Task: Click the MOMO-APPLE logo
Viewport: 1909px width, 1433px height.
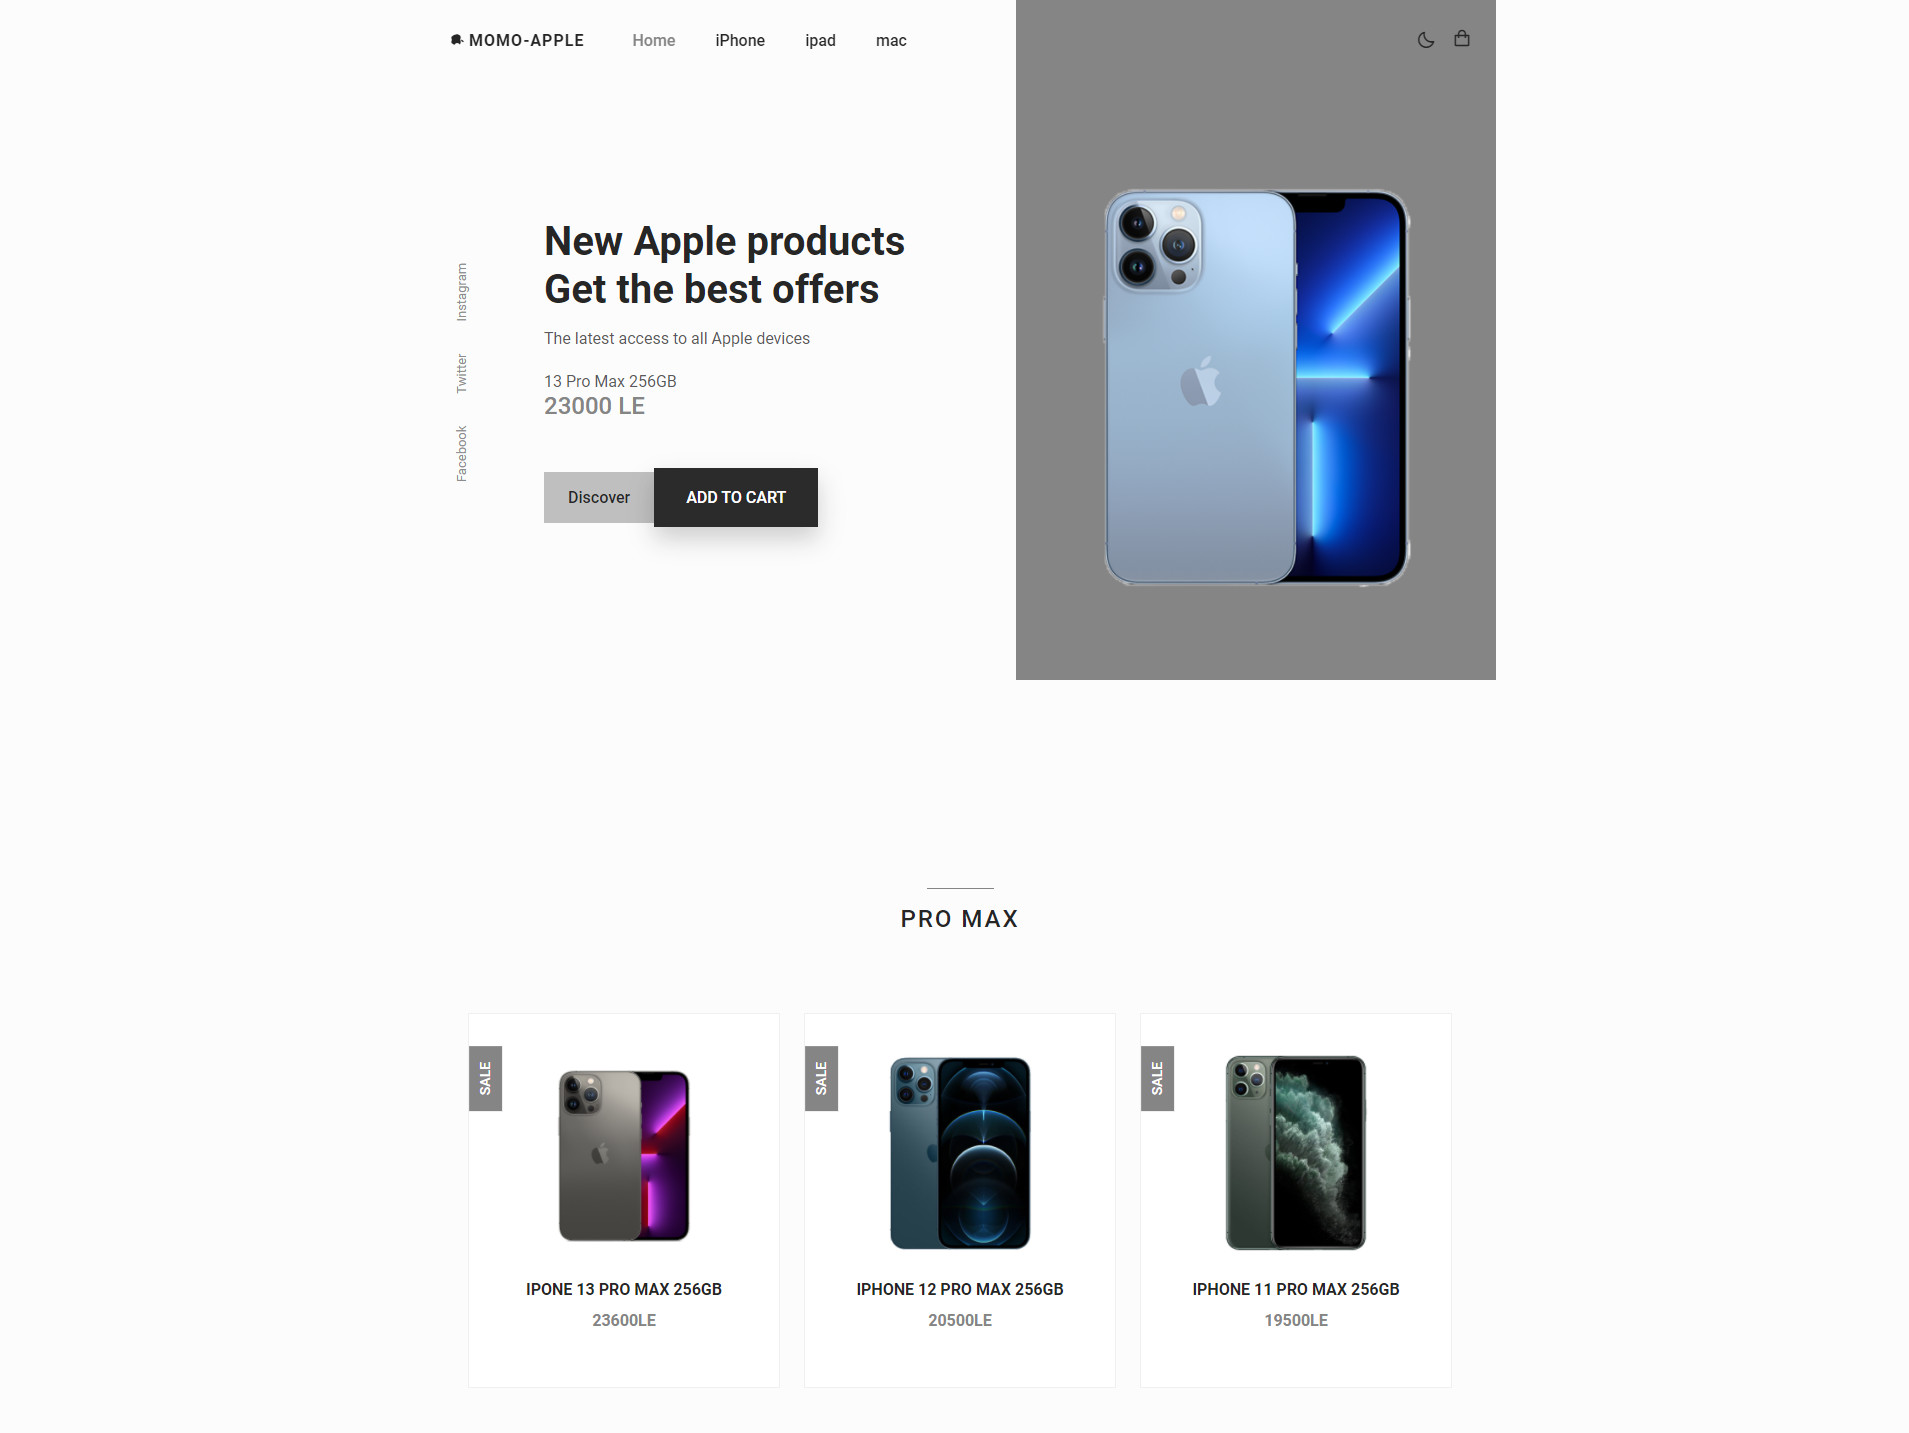Action: click(517, 40)
